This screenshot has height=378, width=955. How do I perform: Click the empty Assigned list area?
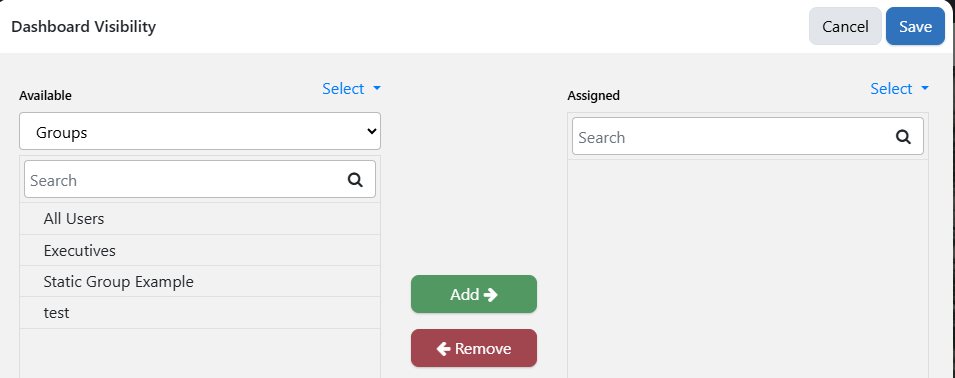tap(748, 268)
